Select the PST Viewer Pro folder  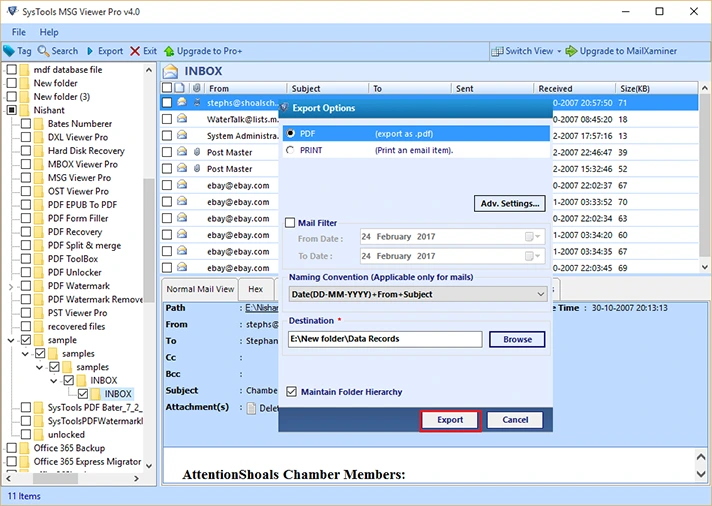point(77,313)
